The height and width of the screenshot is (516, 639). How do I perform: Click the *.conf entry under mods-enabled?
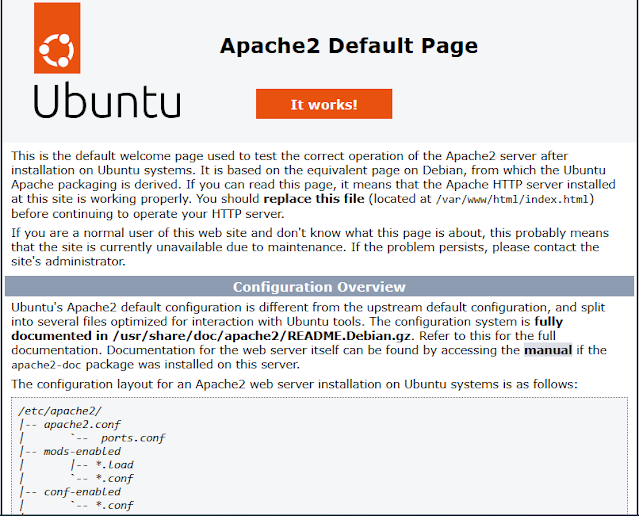pos(115,478)
